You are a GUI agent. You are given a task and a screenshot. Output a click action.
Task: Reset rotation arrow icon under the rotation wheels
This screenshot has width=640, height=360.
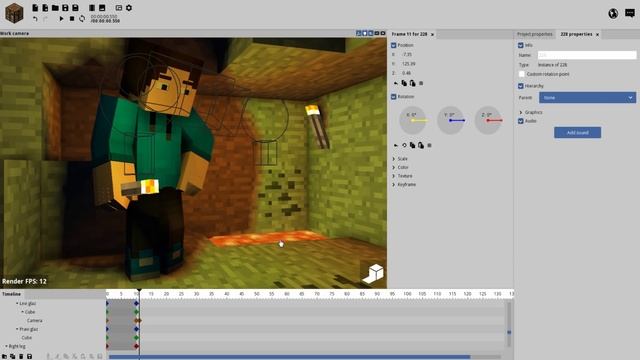pyautogui.click(x=396, y=145)
